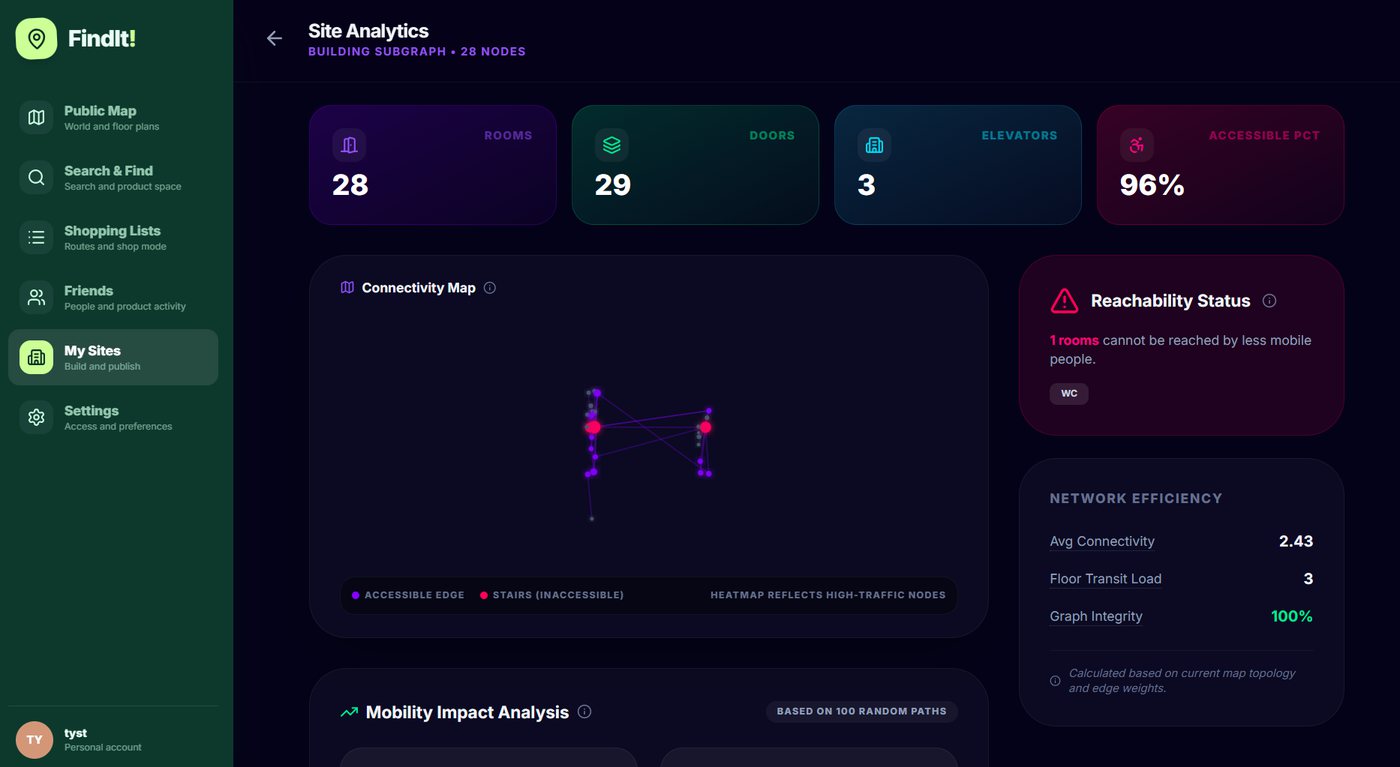
Task: Open Friends section
Action: tap(113, 297)
